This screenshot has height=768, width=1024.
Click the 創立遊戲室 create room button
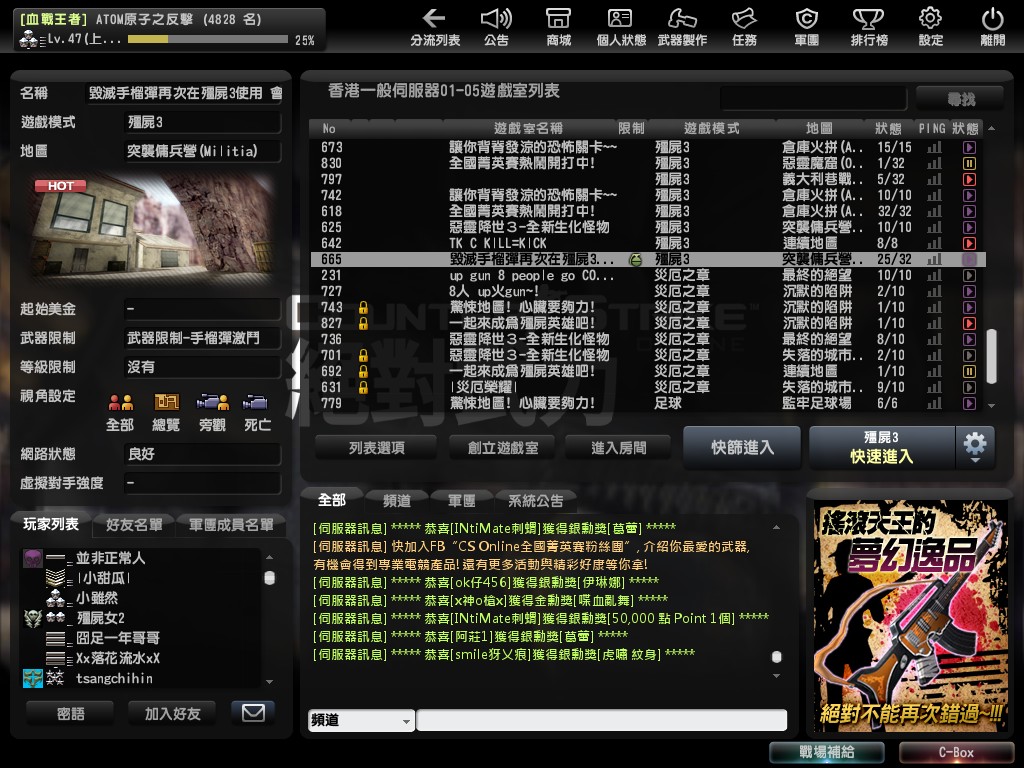495,448
